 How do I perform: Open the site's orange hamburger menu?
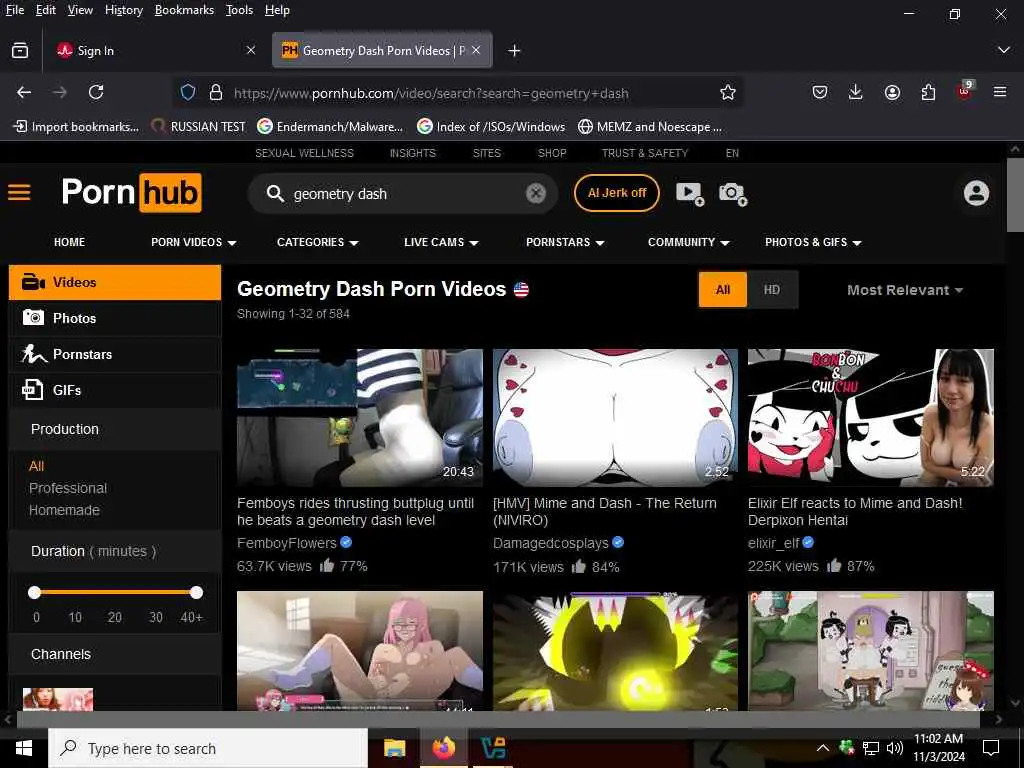pos(19,193)
